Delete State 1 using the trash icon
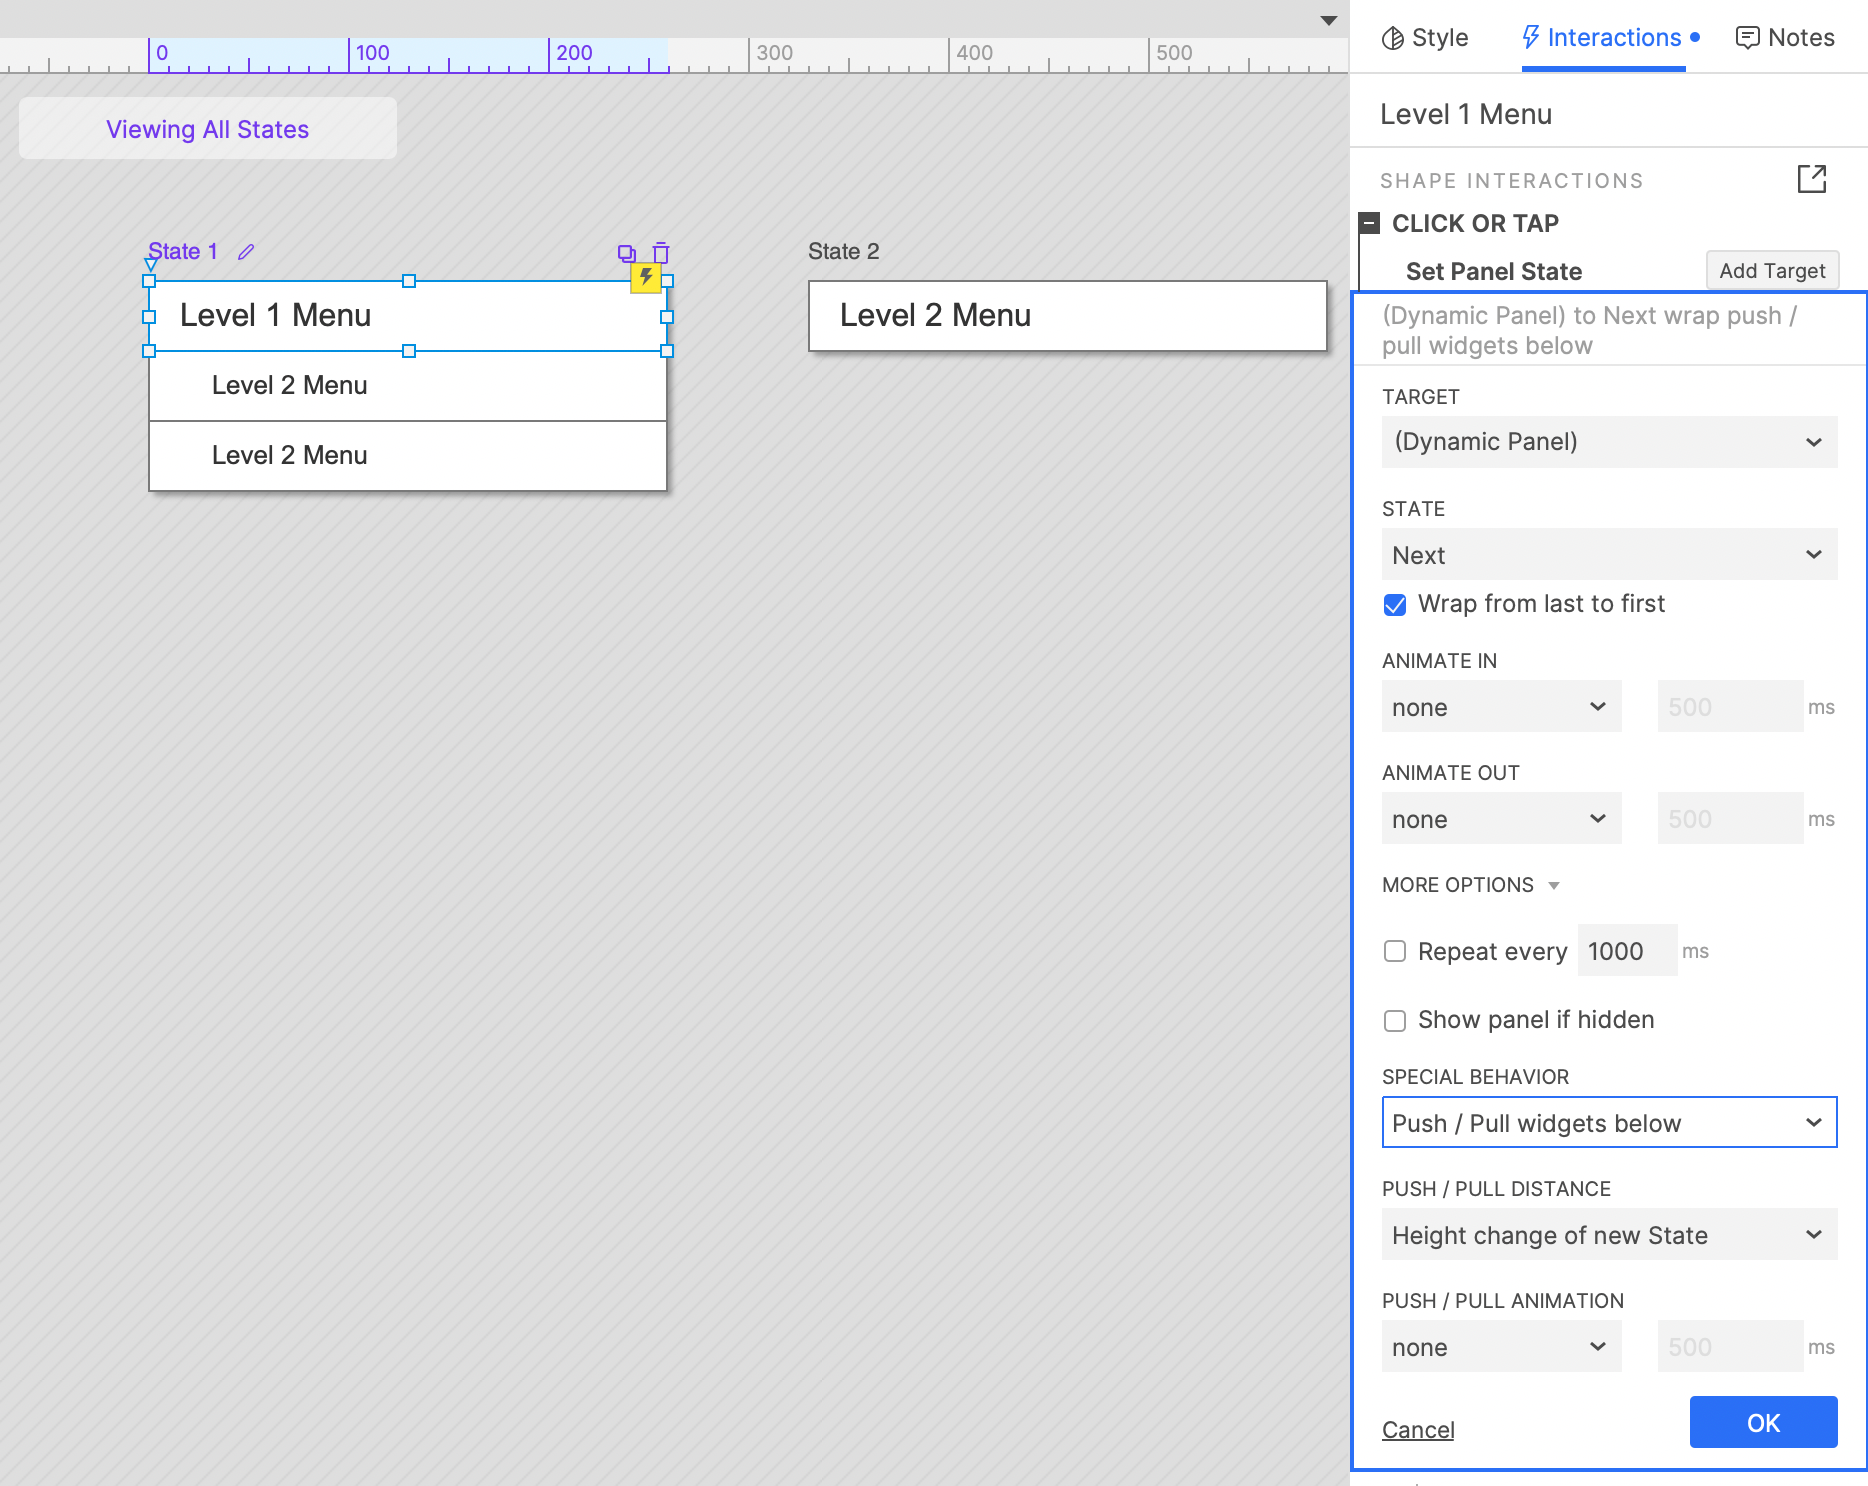This screenshot has height=1486, width=1868. click(661, 253)
